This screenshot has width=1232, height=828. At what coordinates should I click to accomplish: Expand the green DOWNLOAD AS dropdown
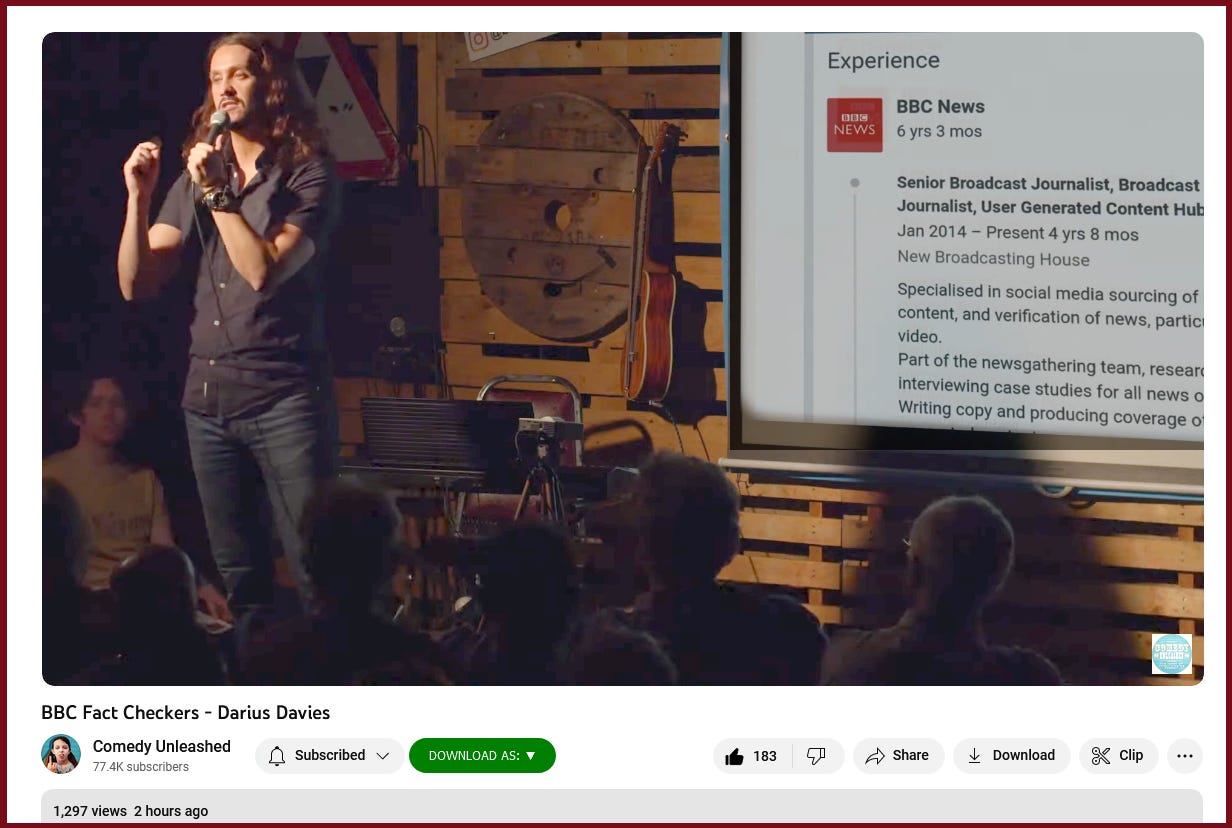pos(482,756)
